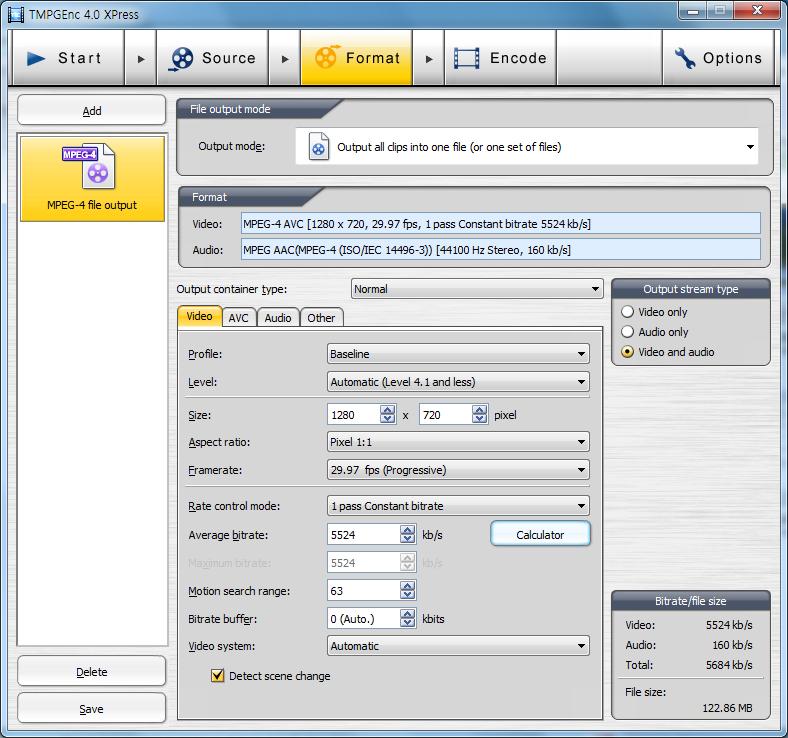Viewport: 788px width, 738px height.
Task: Click the arrow between Source and Format
Action: (284, 58)
